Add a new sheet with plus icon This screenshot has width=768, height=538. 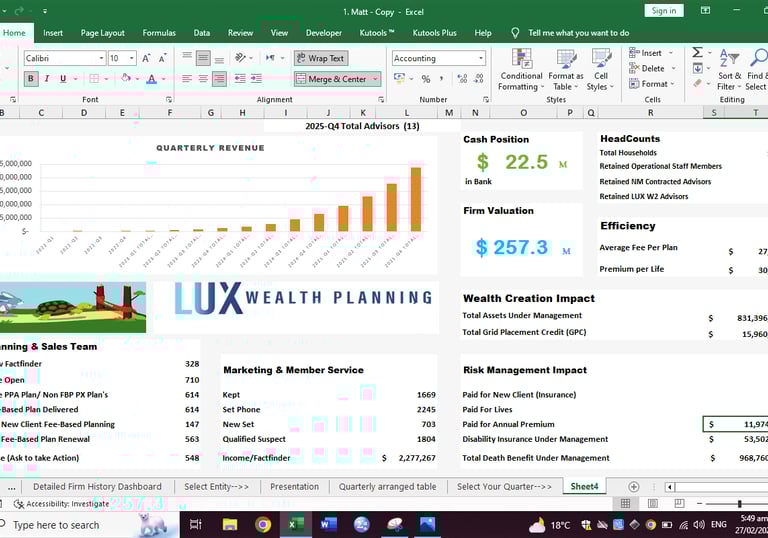click(633, 487)
